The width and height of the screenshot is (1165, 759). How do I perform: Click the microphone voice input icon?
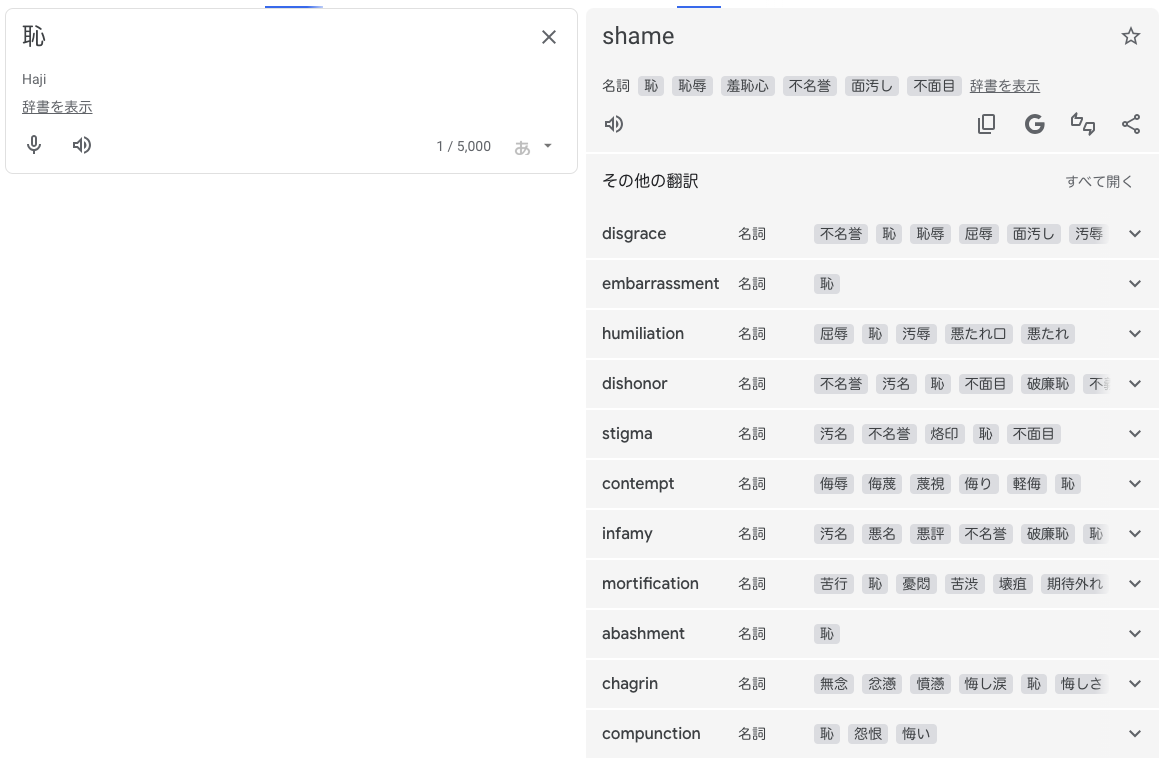click(x=34, y=145)
